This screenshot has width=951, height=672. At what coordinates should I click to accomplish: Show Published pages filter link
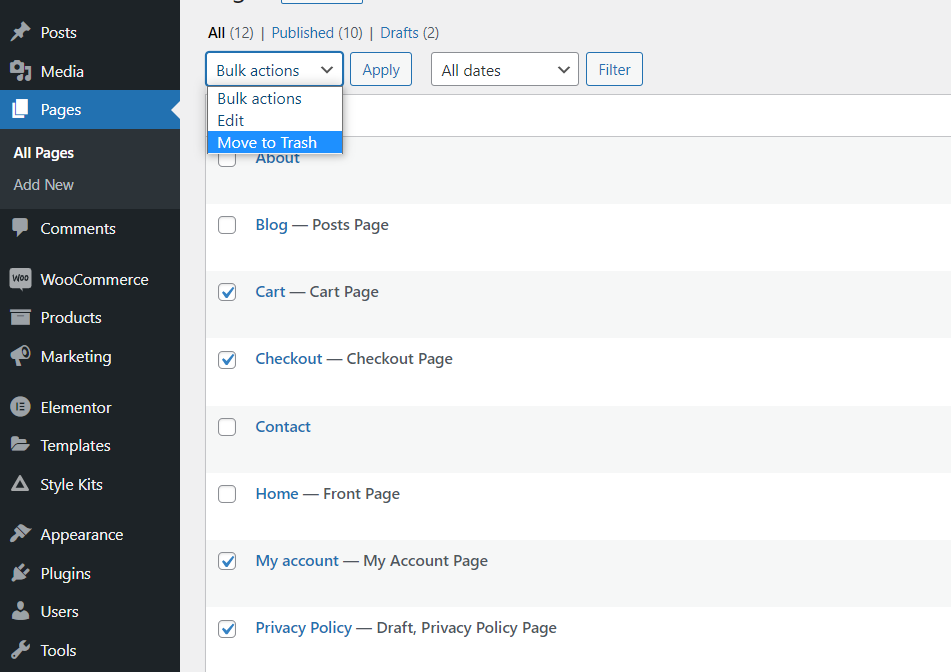(303, 33)
